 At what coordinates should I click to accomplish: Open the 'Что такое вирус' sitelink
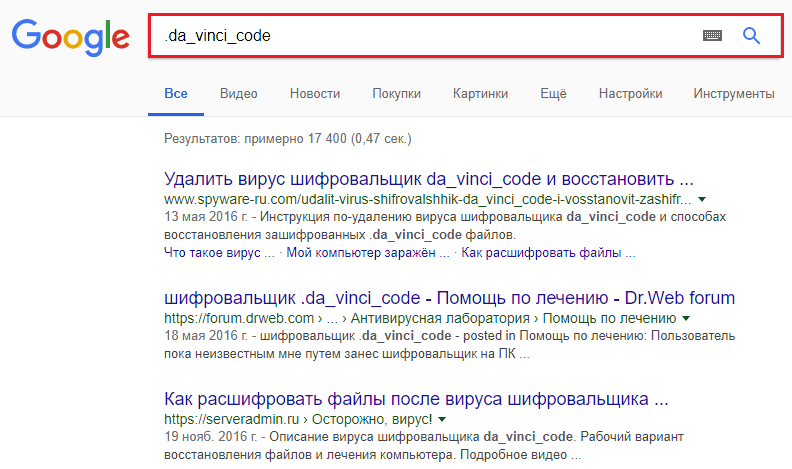point(218,253)
